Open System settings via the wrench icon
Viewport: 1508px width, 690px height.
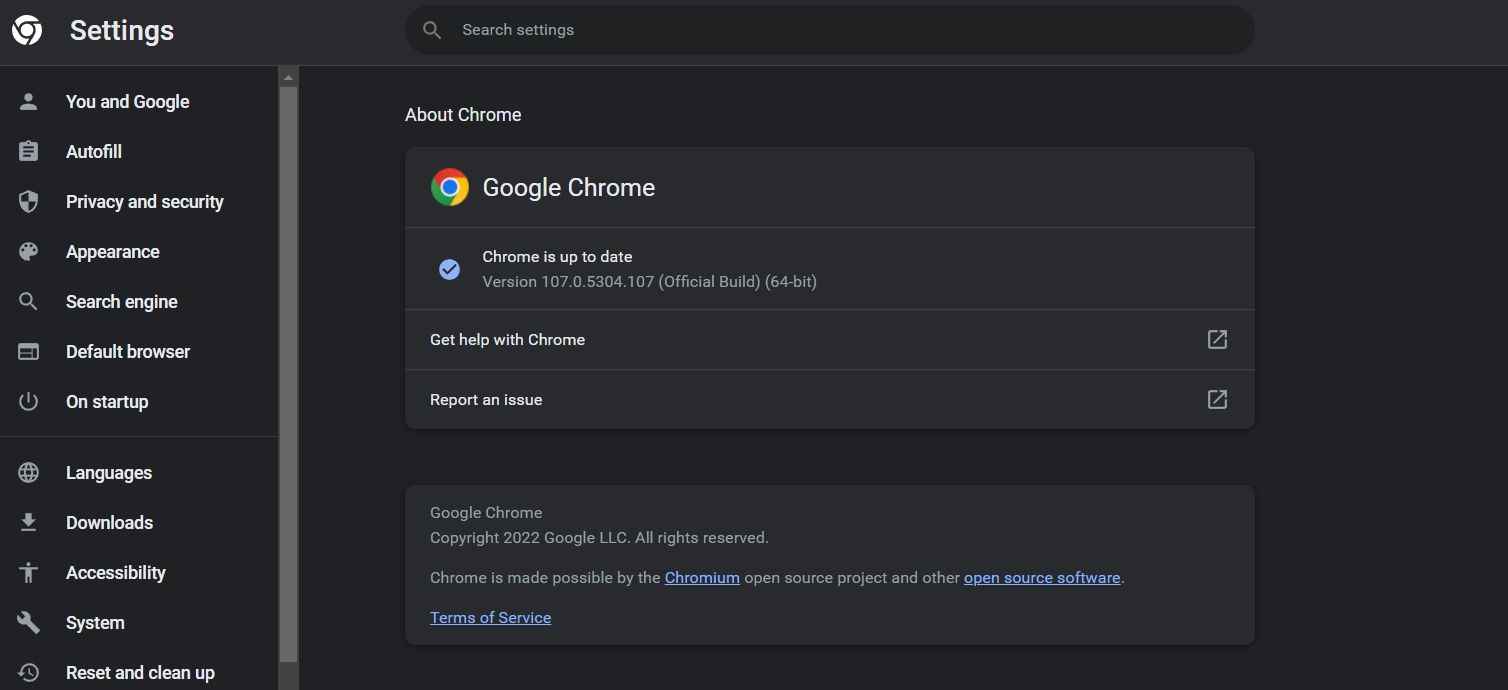tap(28, 622)
